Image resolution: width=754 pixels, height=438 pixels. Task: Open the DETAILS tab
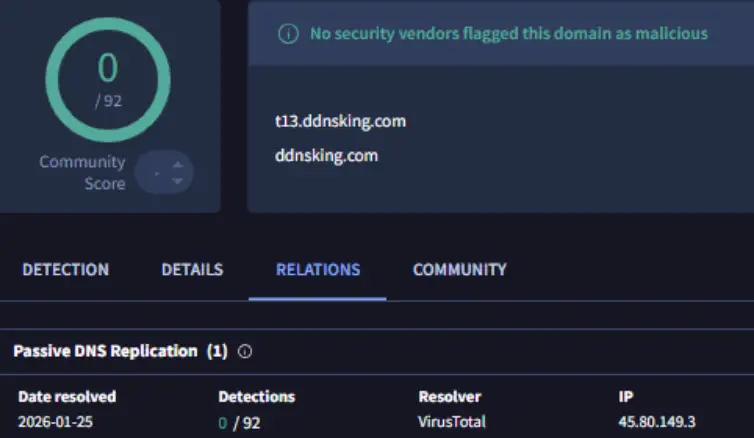[192, 270]
